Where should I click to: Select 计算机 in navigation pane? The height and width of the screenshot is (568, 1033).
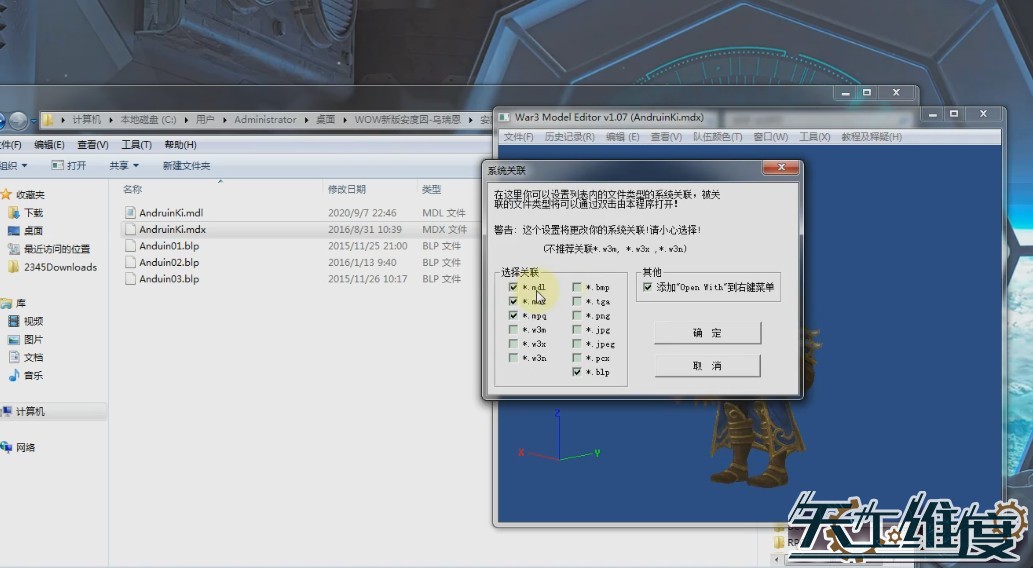[30, 411]
